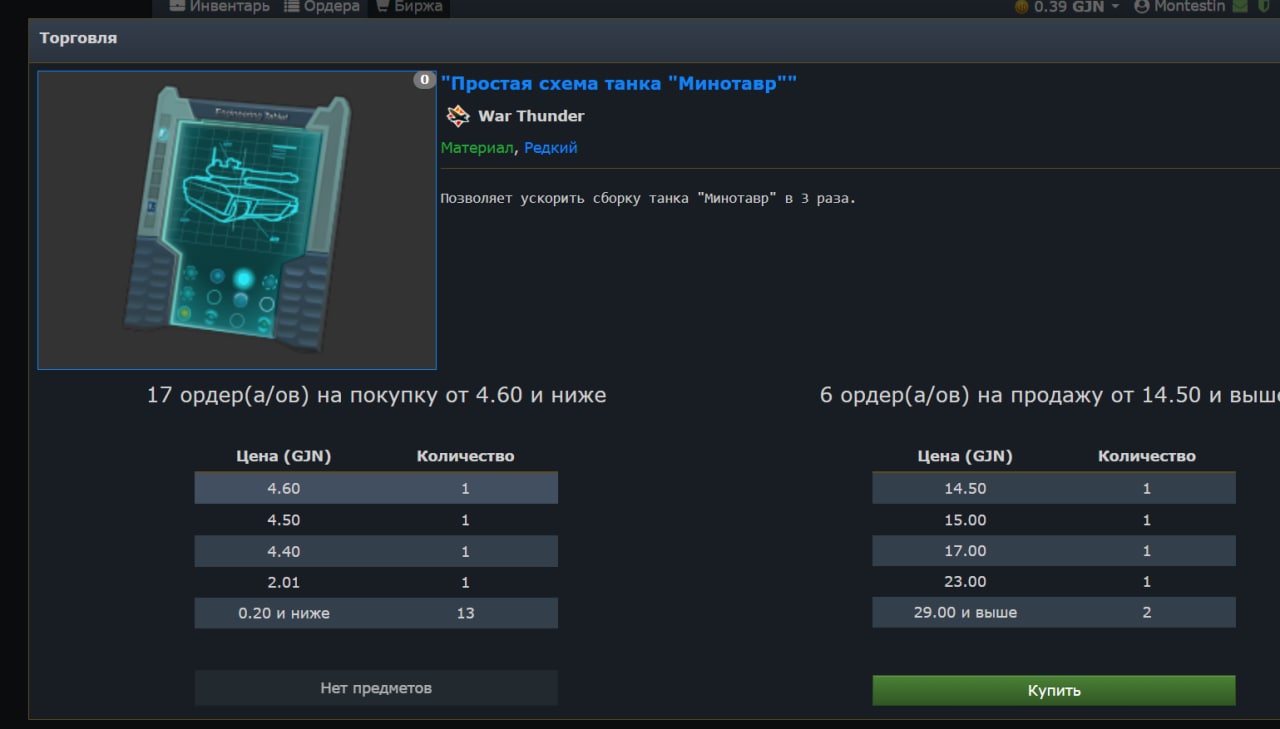Click the Материал tag

tap(478, 148)
